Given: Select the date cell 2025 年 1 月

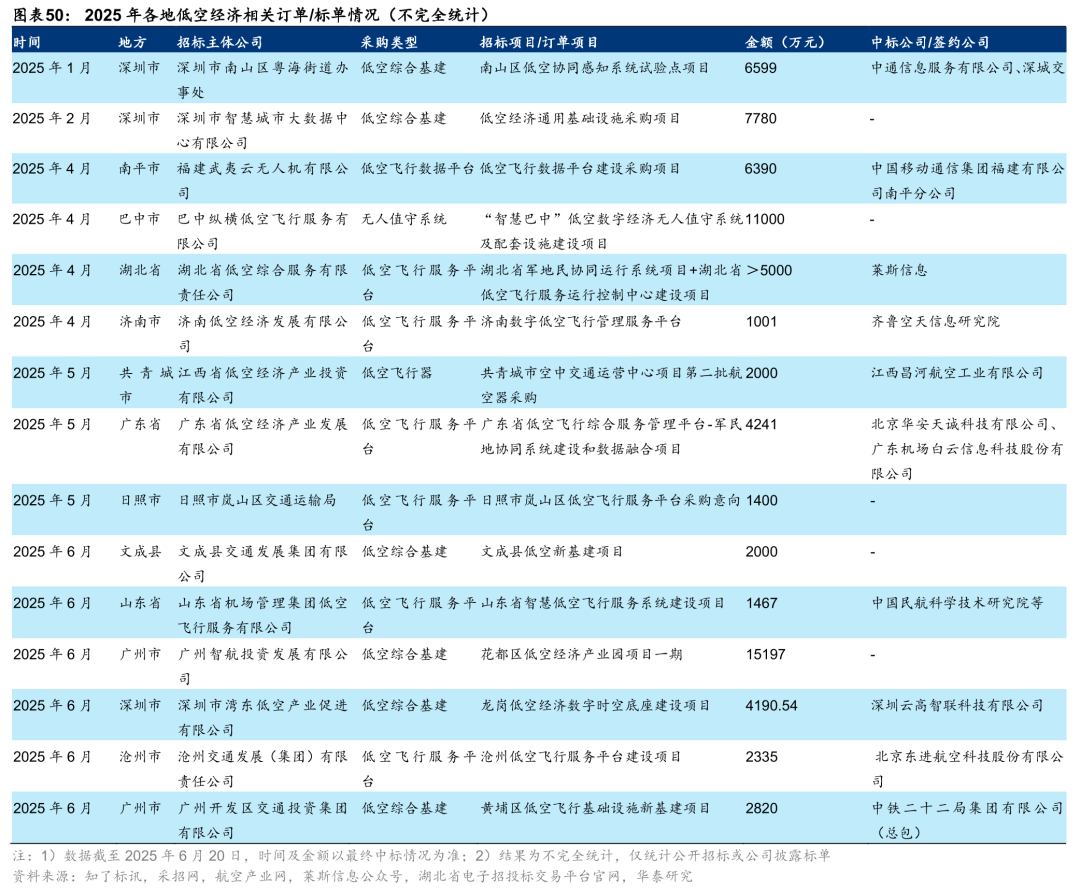Looking at the screenshot, I should (52, 68).
